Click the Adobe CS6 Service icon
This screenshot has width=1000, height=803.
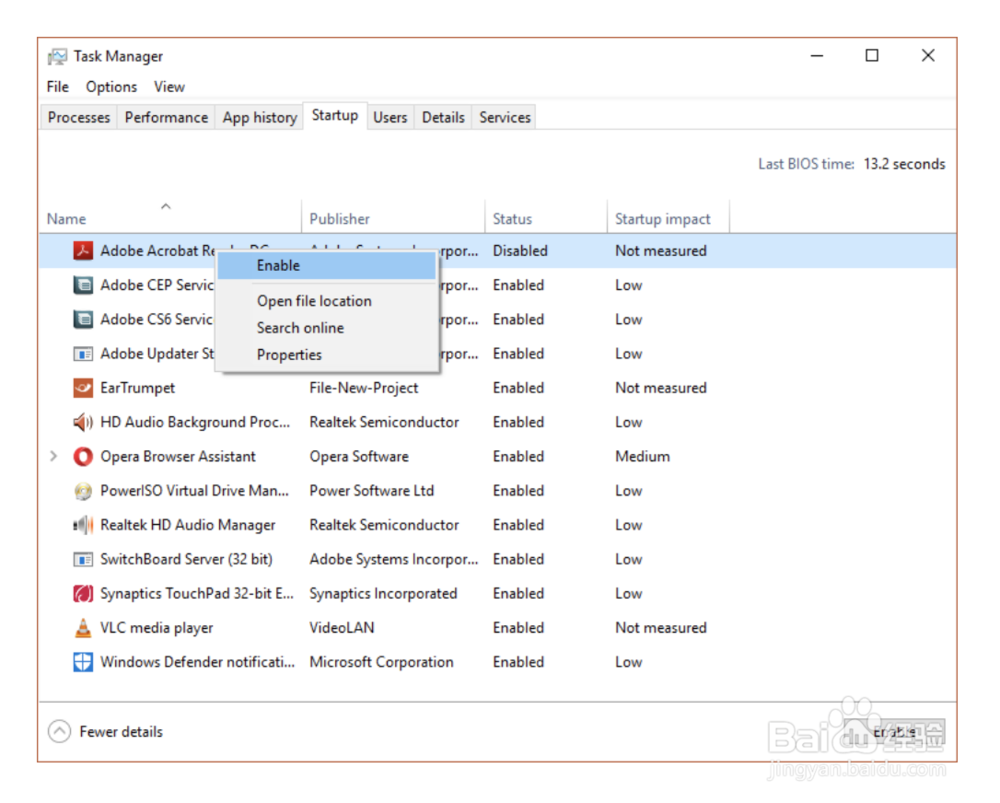pos(83,319)
